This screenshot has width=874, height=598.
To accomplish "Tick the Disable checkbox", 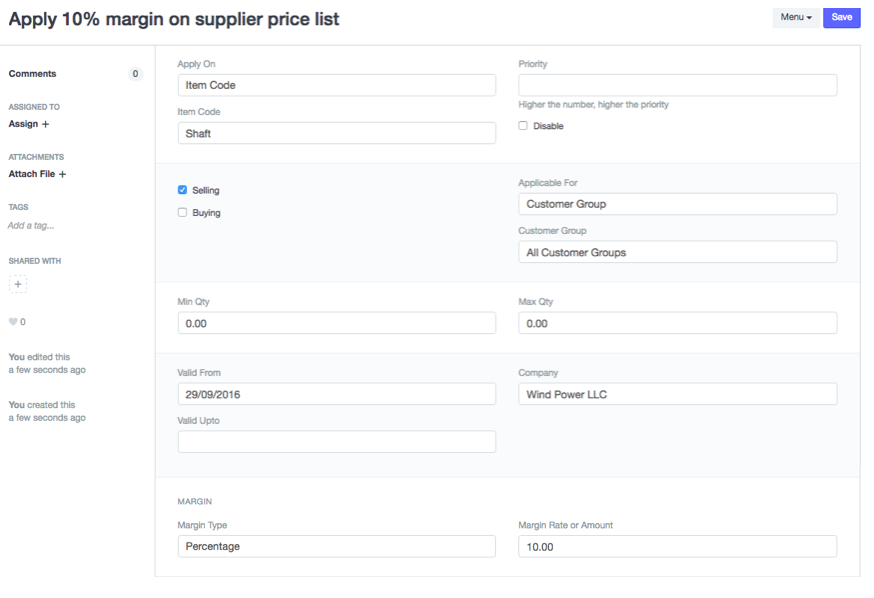I will coord(523,126).
